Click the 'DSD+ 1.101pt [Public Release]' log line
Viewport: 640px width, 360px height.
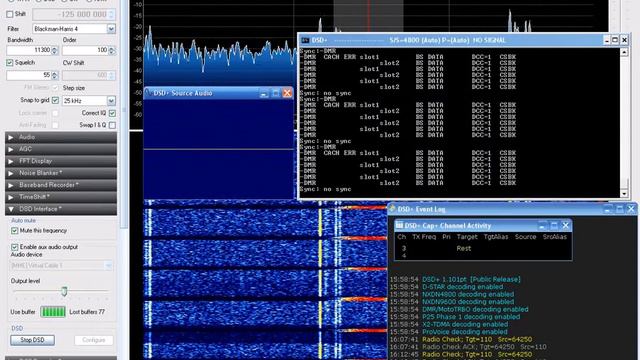tap(471, 279)
